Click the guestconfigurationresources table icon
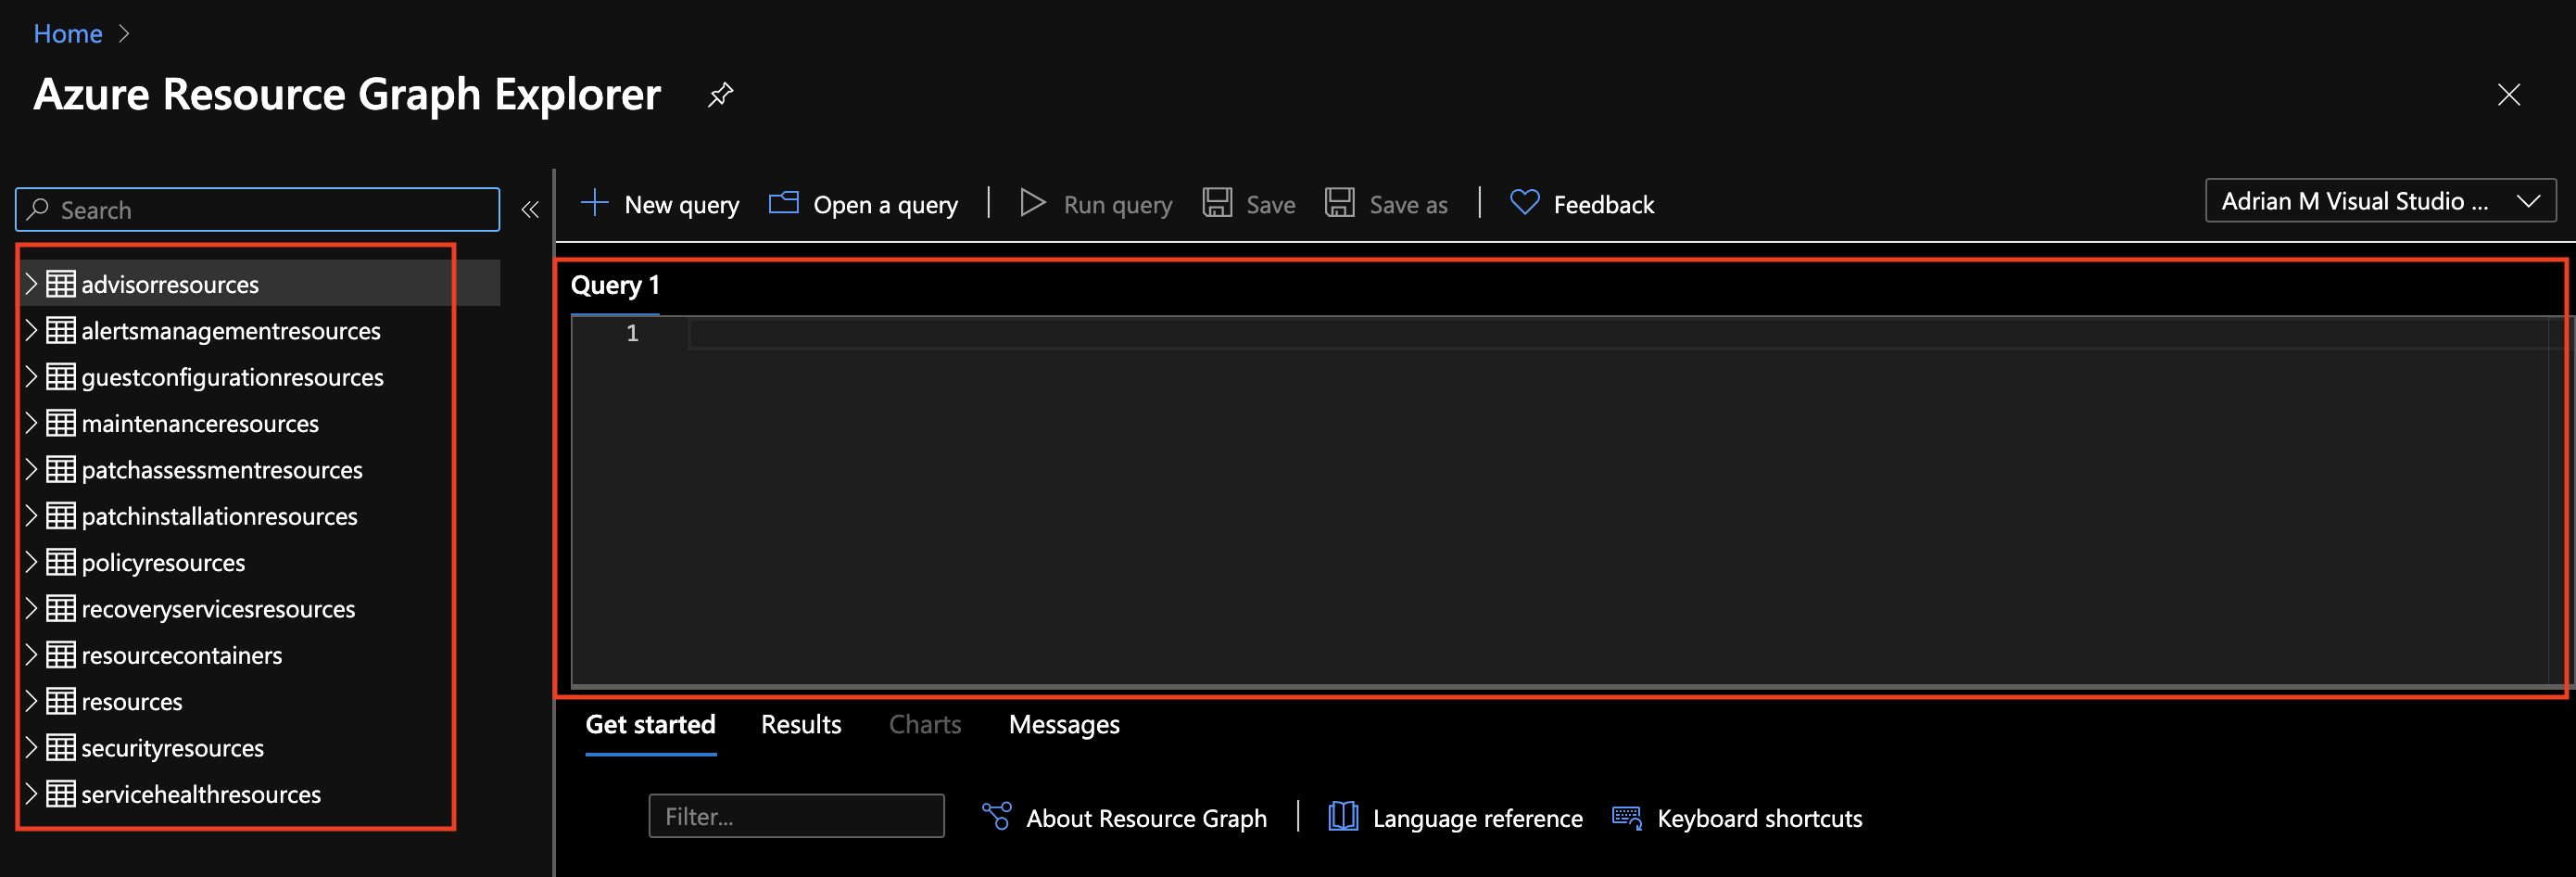 61,377
